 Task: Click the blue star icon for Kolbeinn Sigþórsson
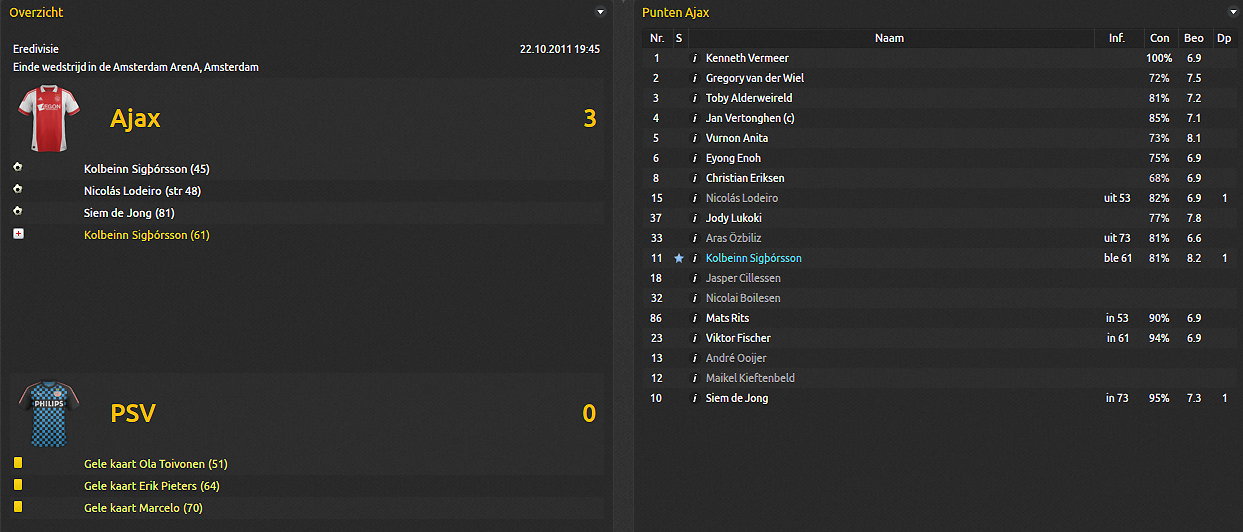click(679, 258)
